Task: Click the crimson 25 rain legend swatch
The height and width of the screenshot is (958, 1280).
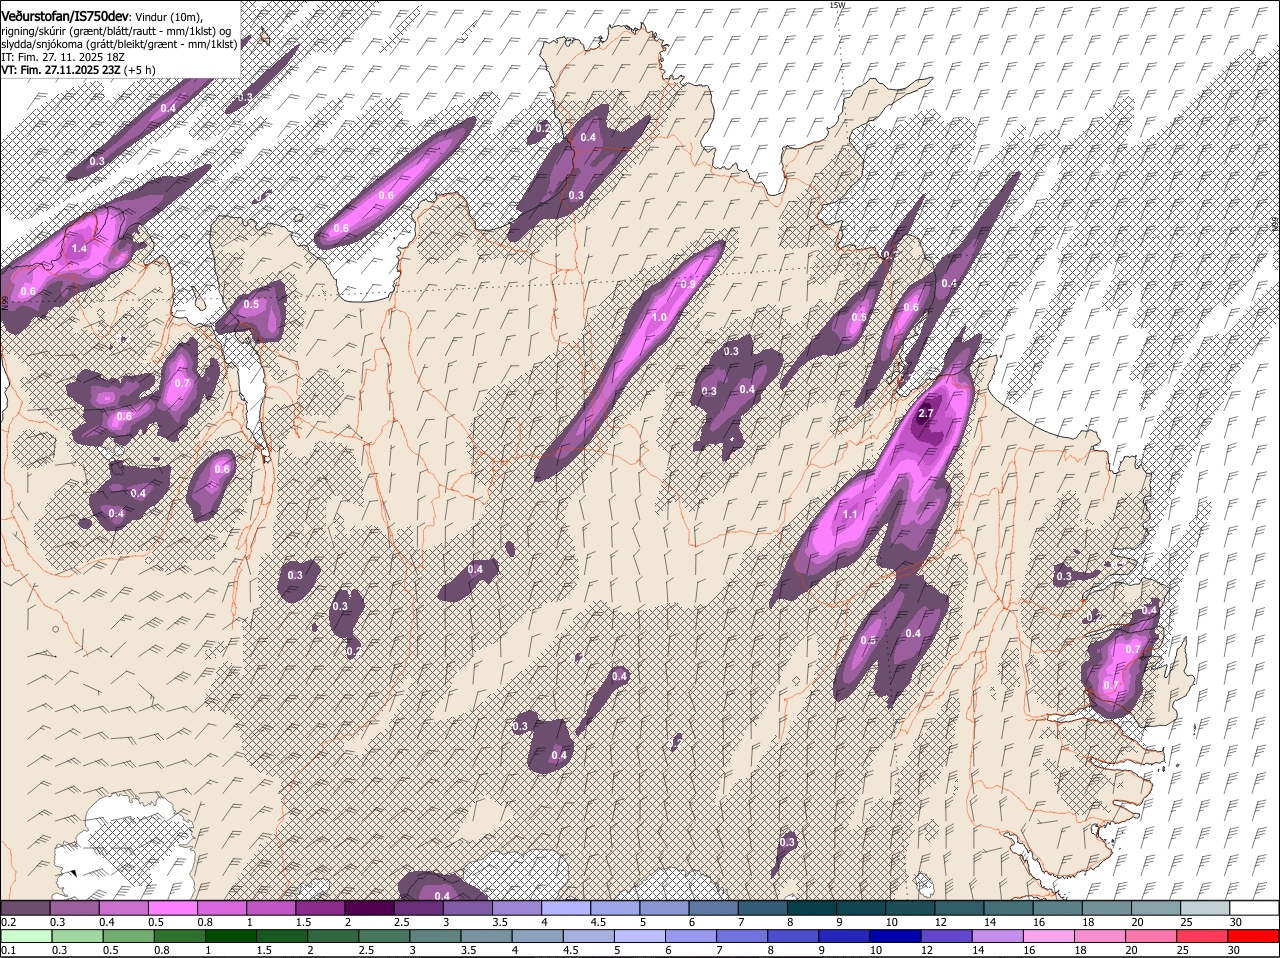Action: click(x=1202, y=937)
